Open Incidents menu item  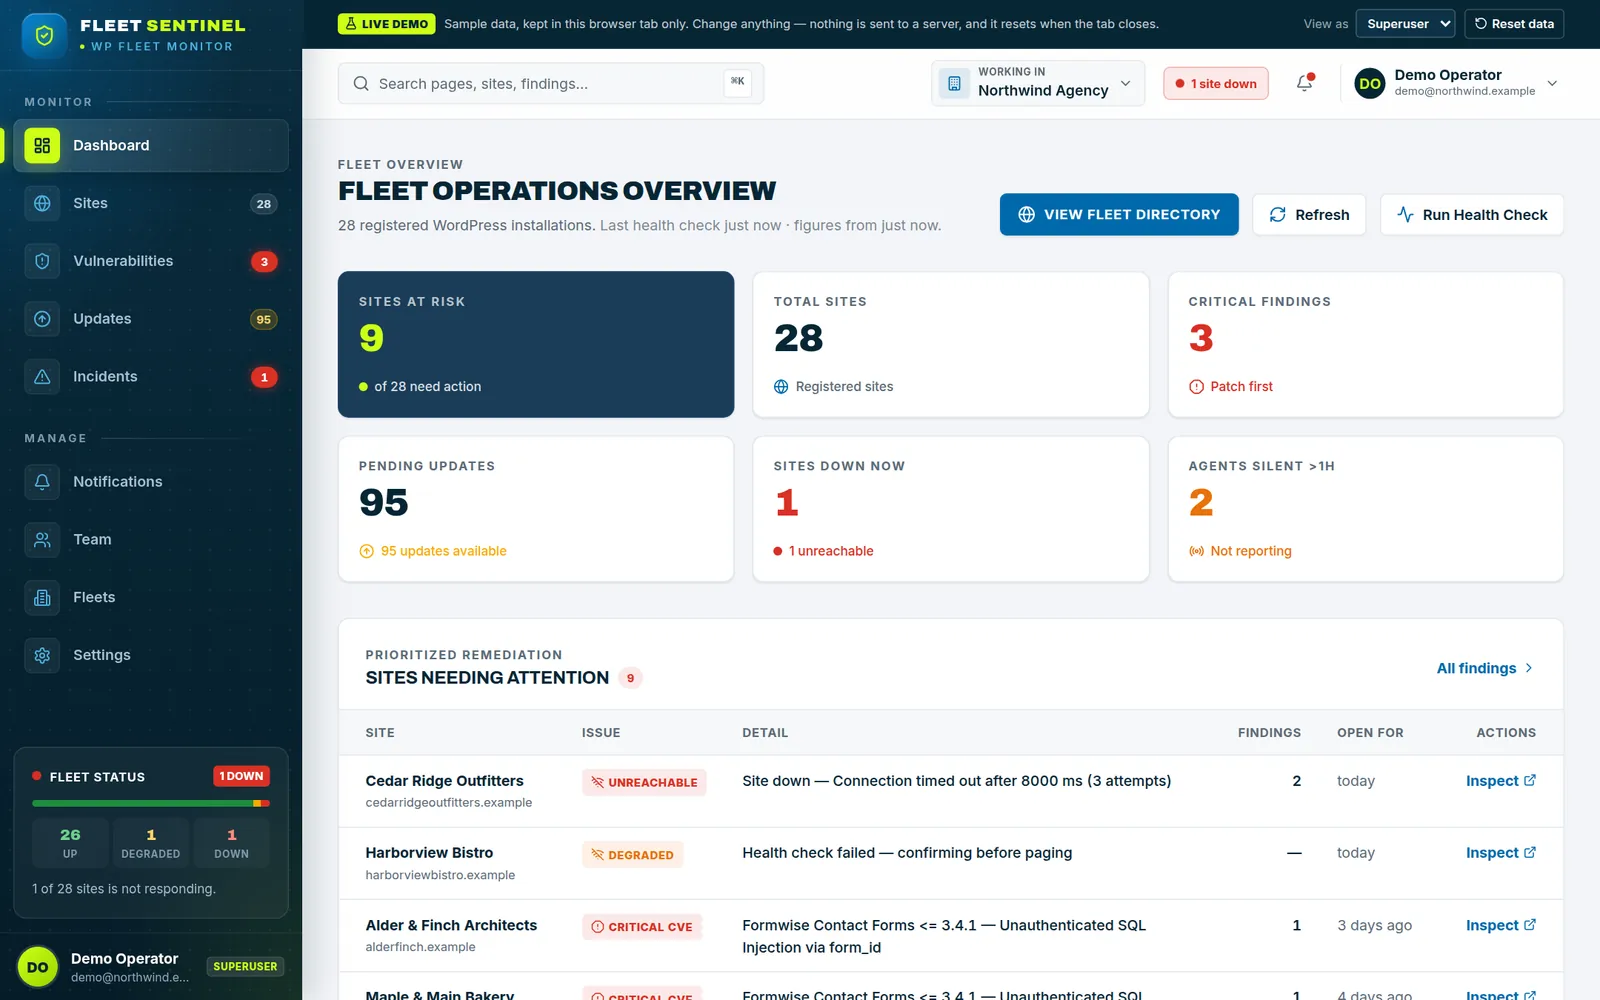click(x=151, y=377)
